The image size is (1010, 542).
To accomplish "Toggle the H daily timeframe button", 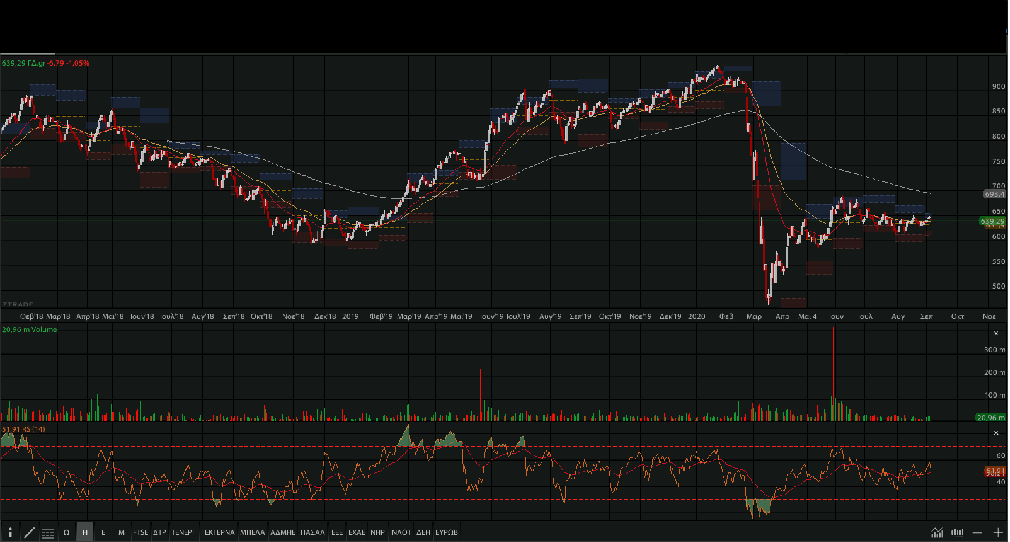I will click(x=85, y=532).
